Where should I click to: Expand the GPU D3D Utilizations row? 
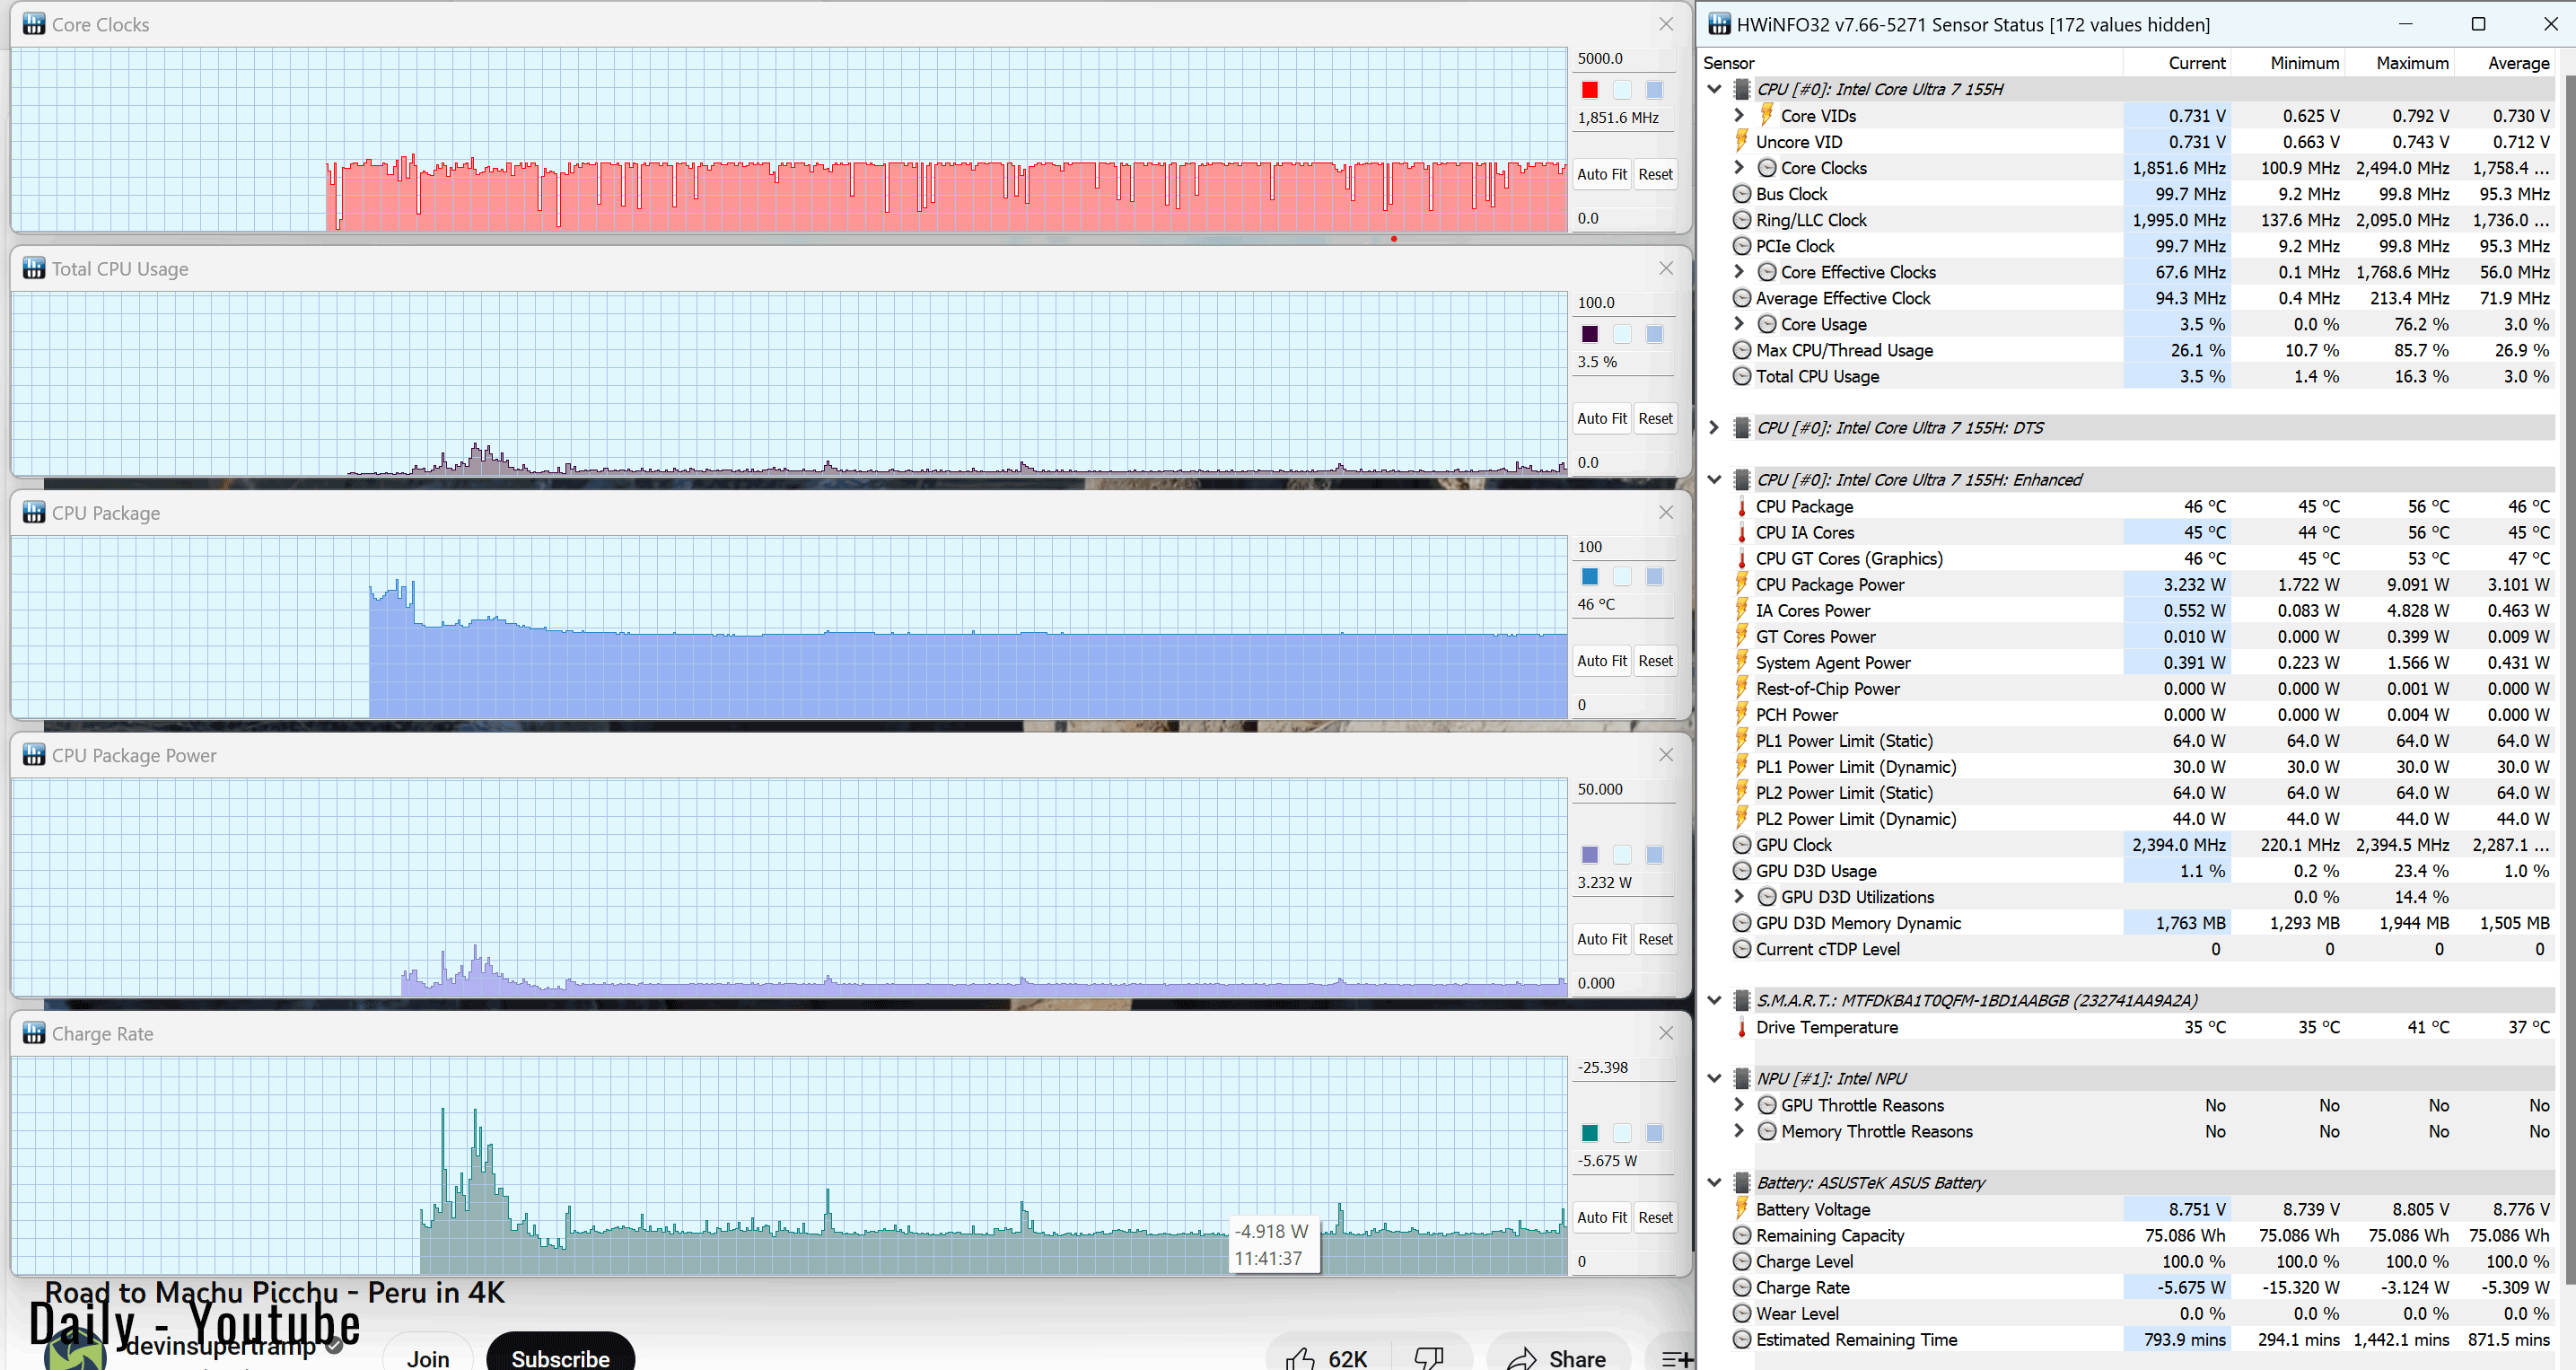[x=1739, y=896]
